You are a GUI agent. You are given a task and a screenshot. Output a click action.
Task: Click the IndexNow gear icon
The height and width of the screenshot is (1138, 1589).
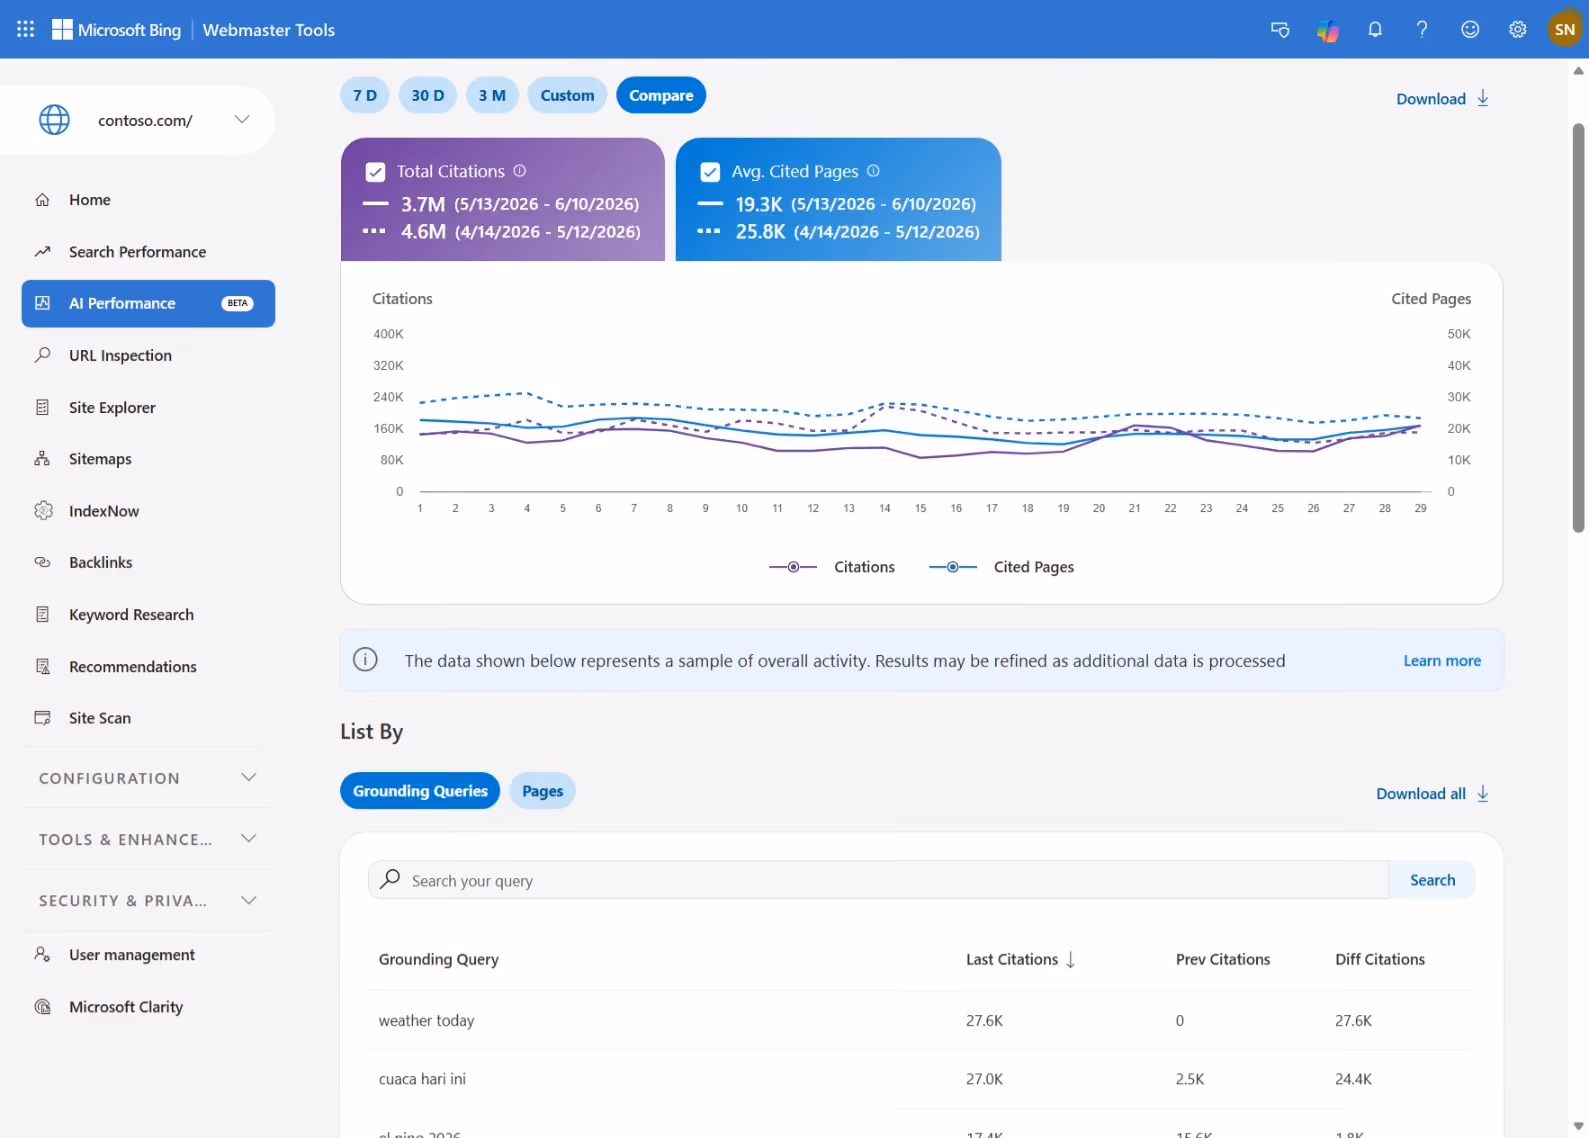point(42,511)
